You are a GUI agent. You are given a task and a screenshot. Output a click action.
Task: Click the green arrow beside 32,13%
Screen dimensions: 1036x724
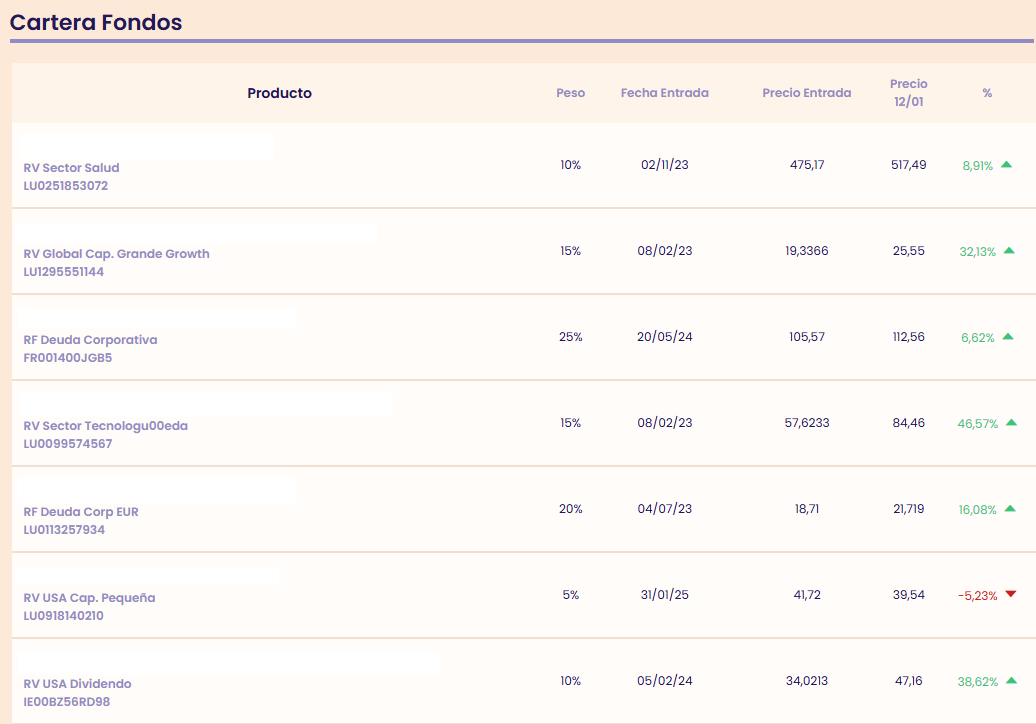tap(1009, 251)
